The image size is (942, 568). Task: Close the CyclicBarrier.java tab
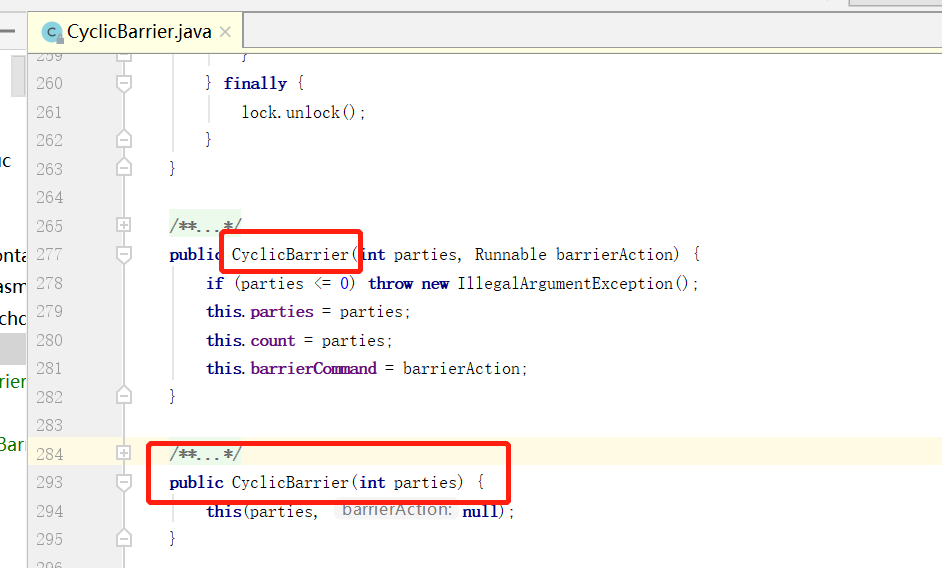225,32
